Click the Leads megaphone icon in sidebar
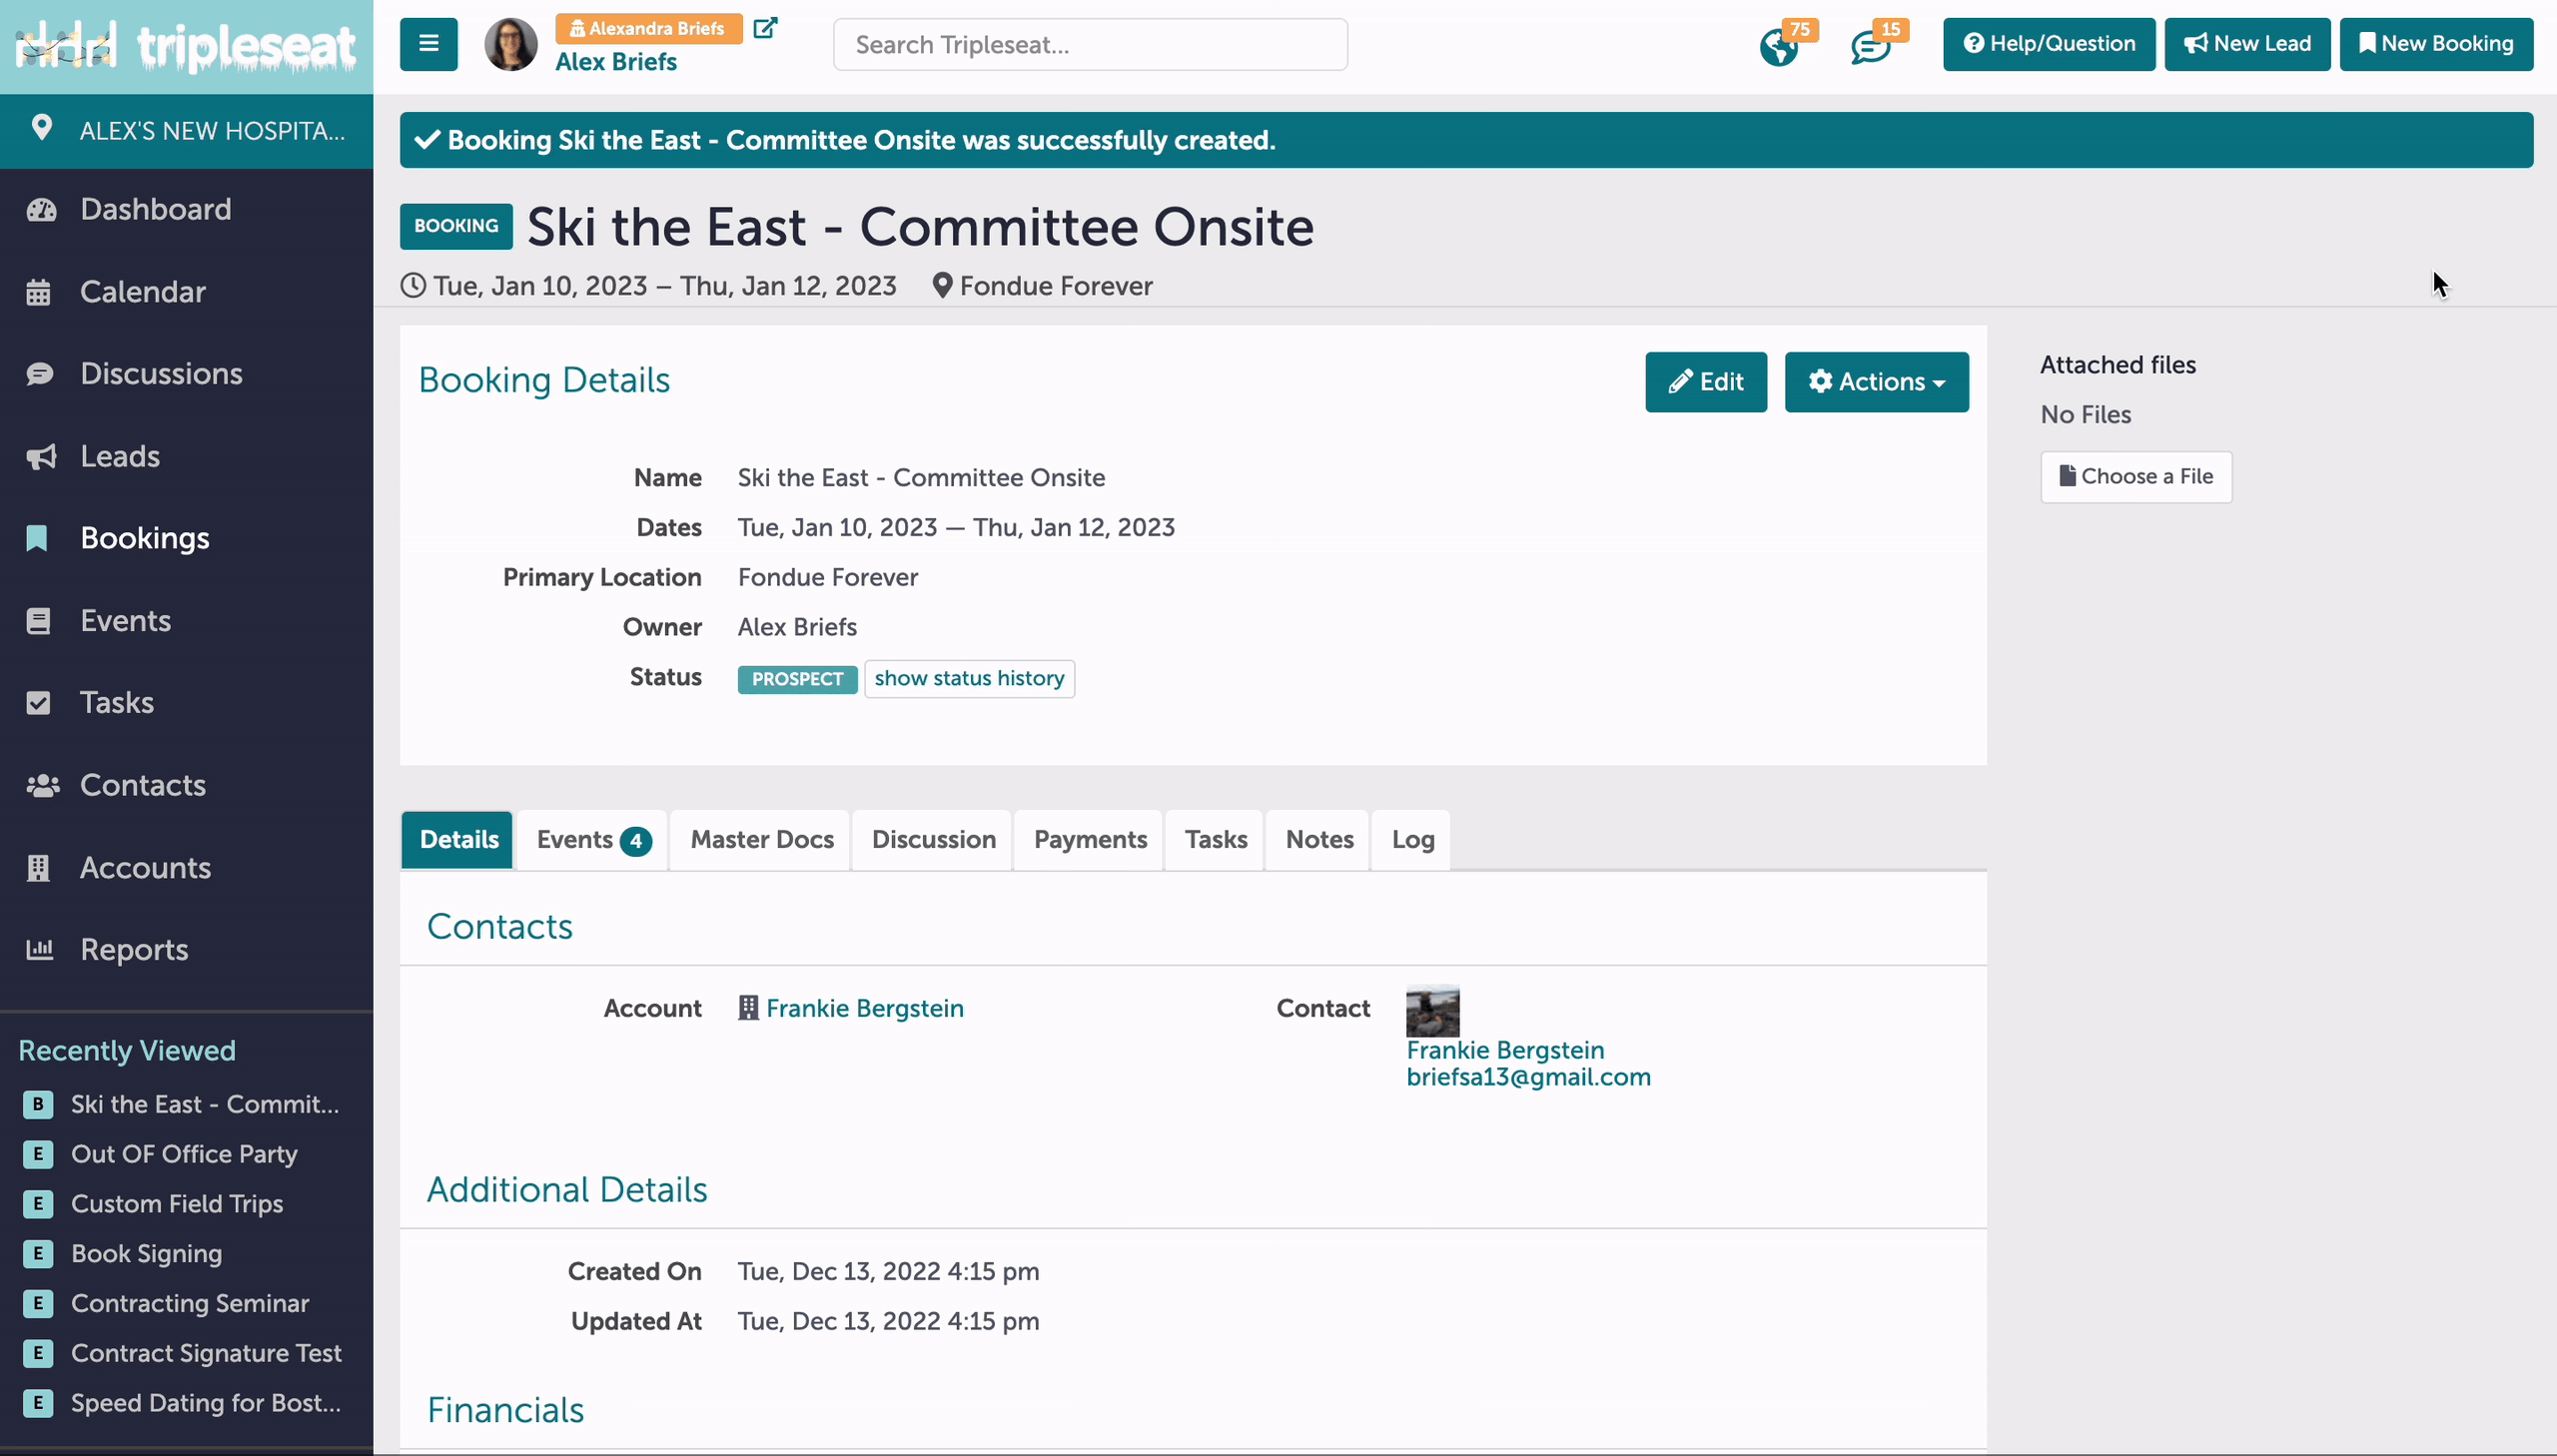The height and width of the screenshot is (1456, 2557). point(41,457)
